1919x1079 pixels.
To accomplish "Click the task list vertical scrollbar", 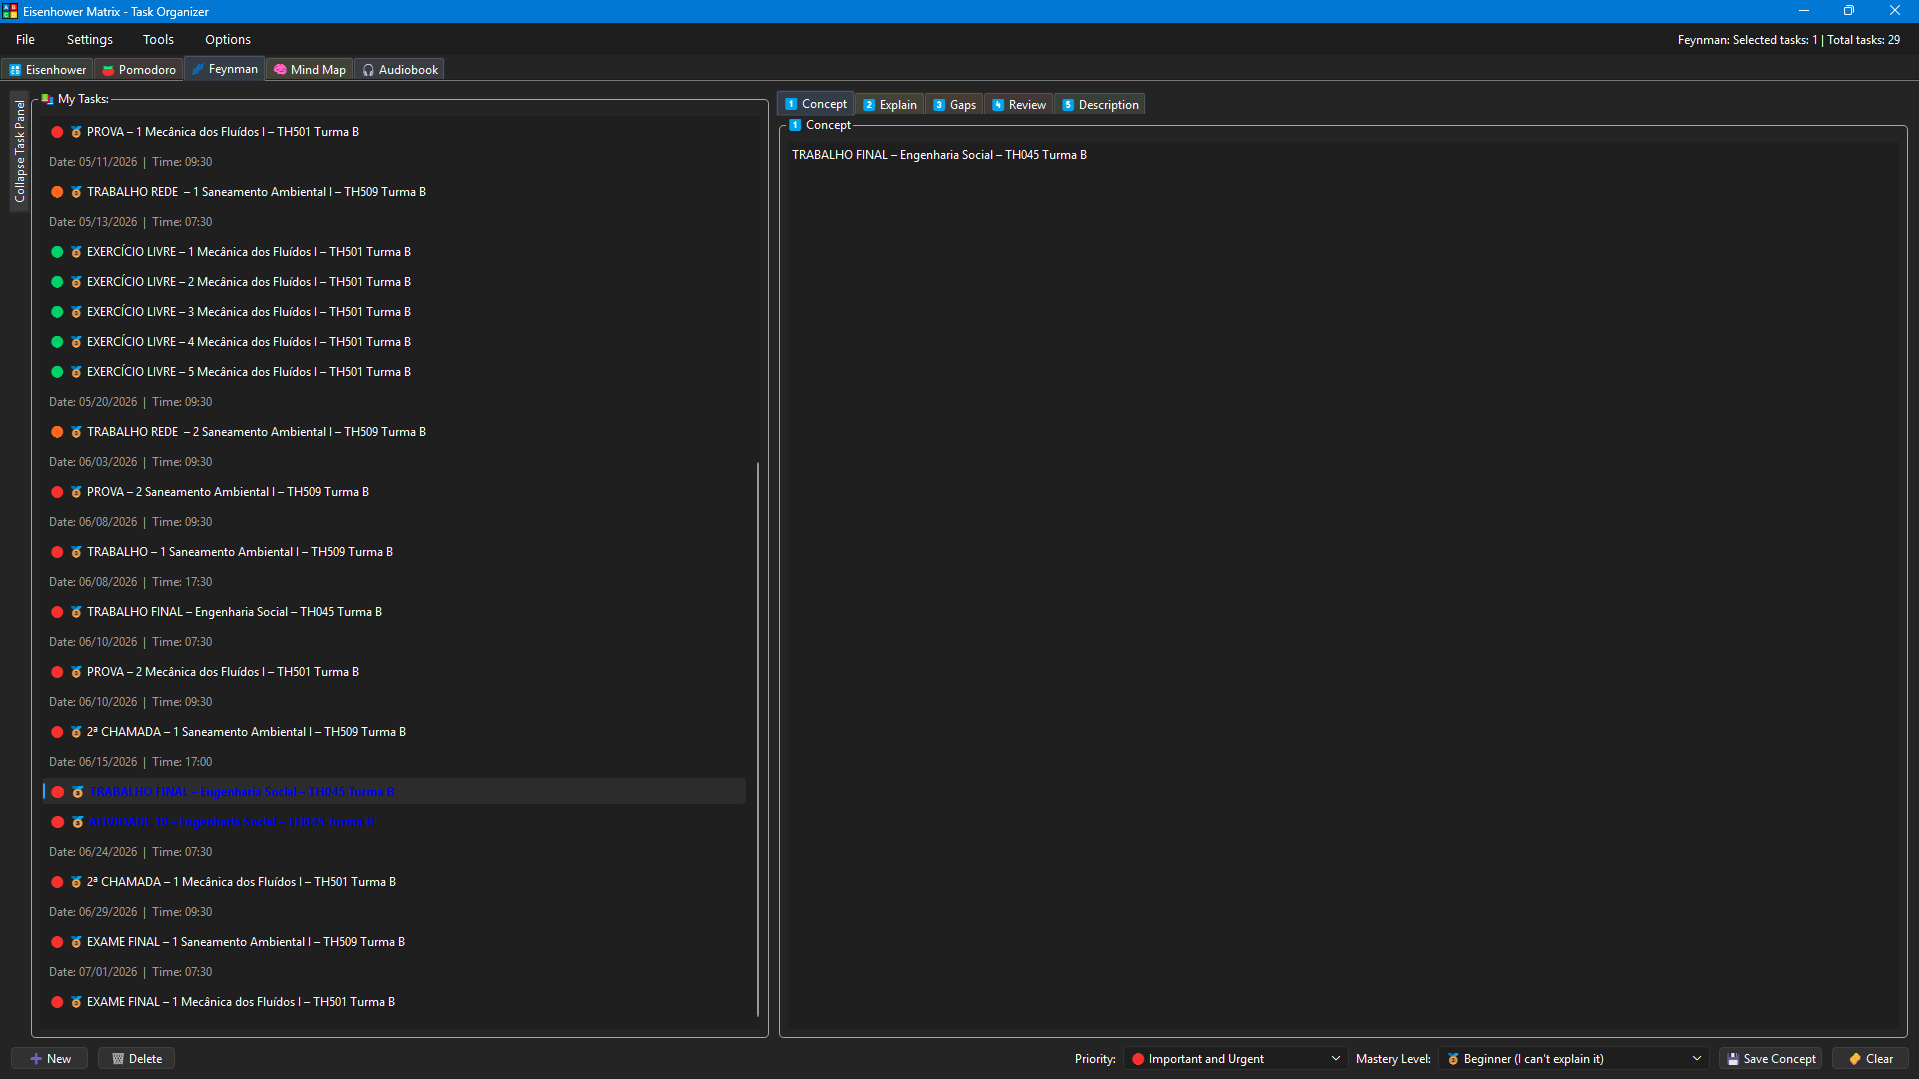I will point(758,740).
